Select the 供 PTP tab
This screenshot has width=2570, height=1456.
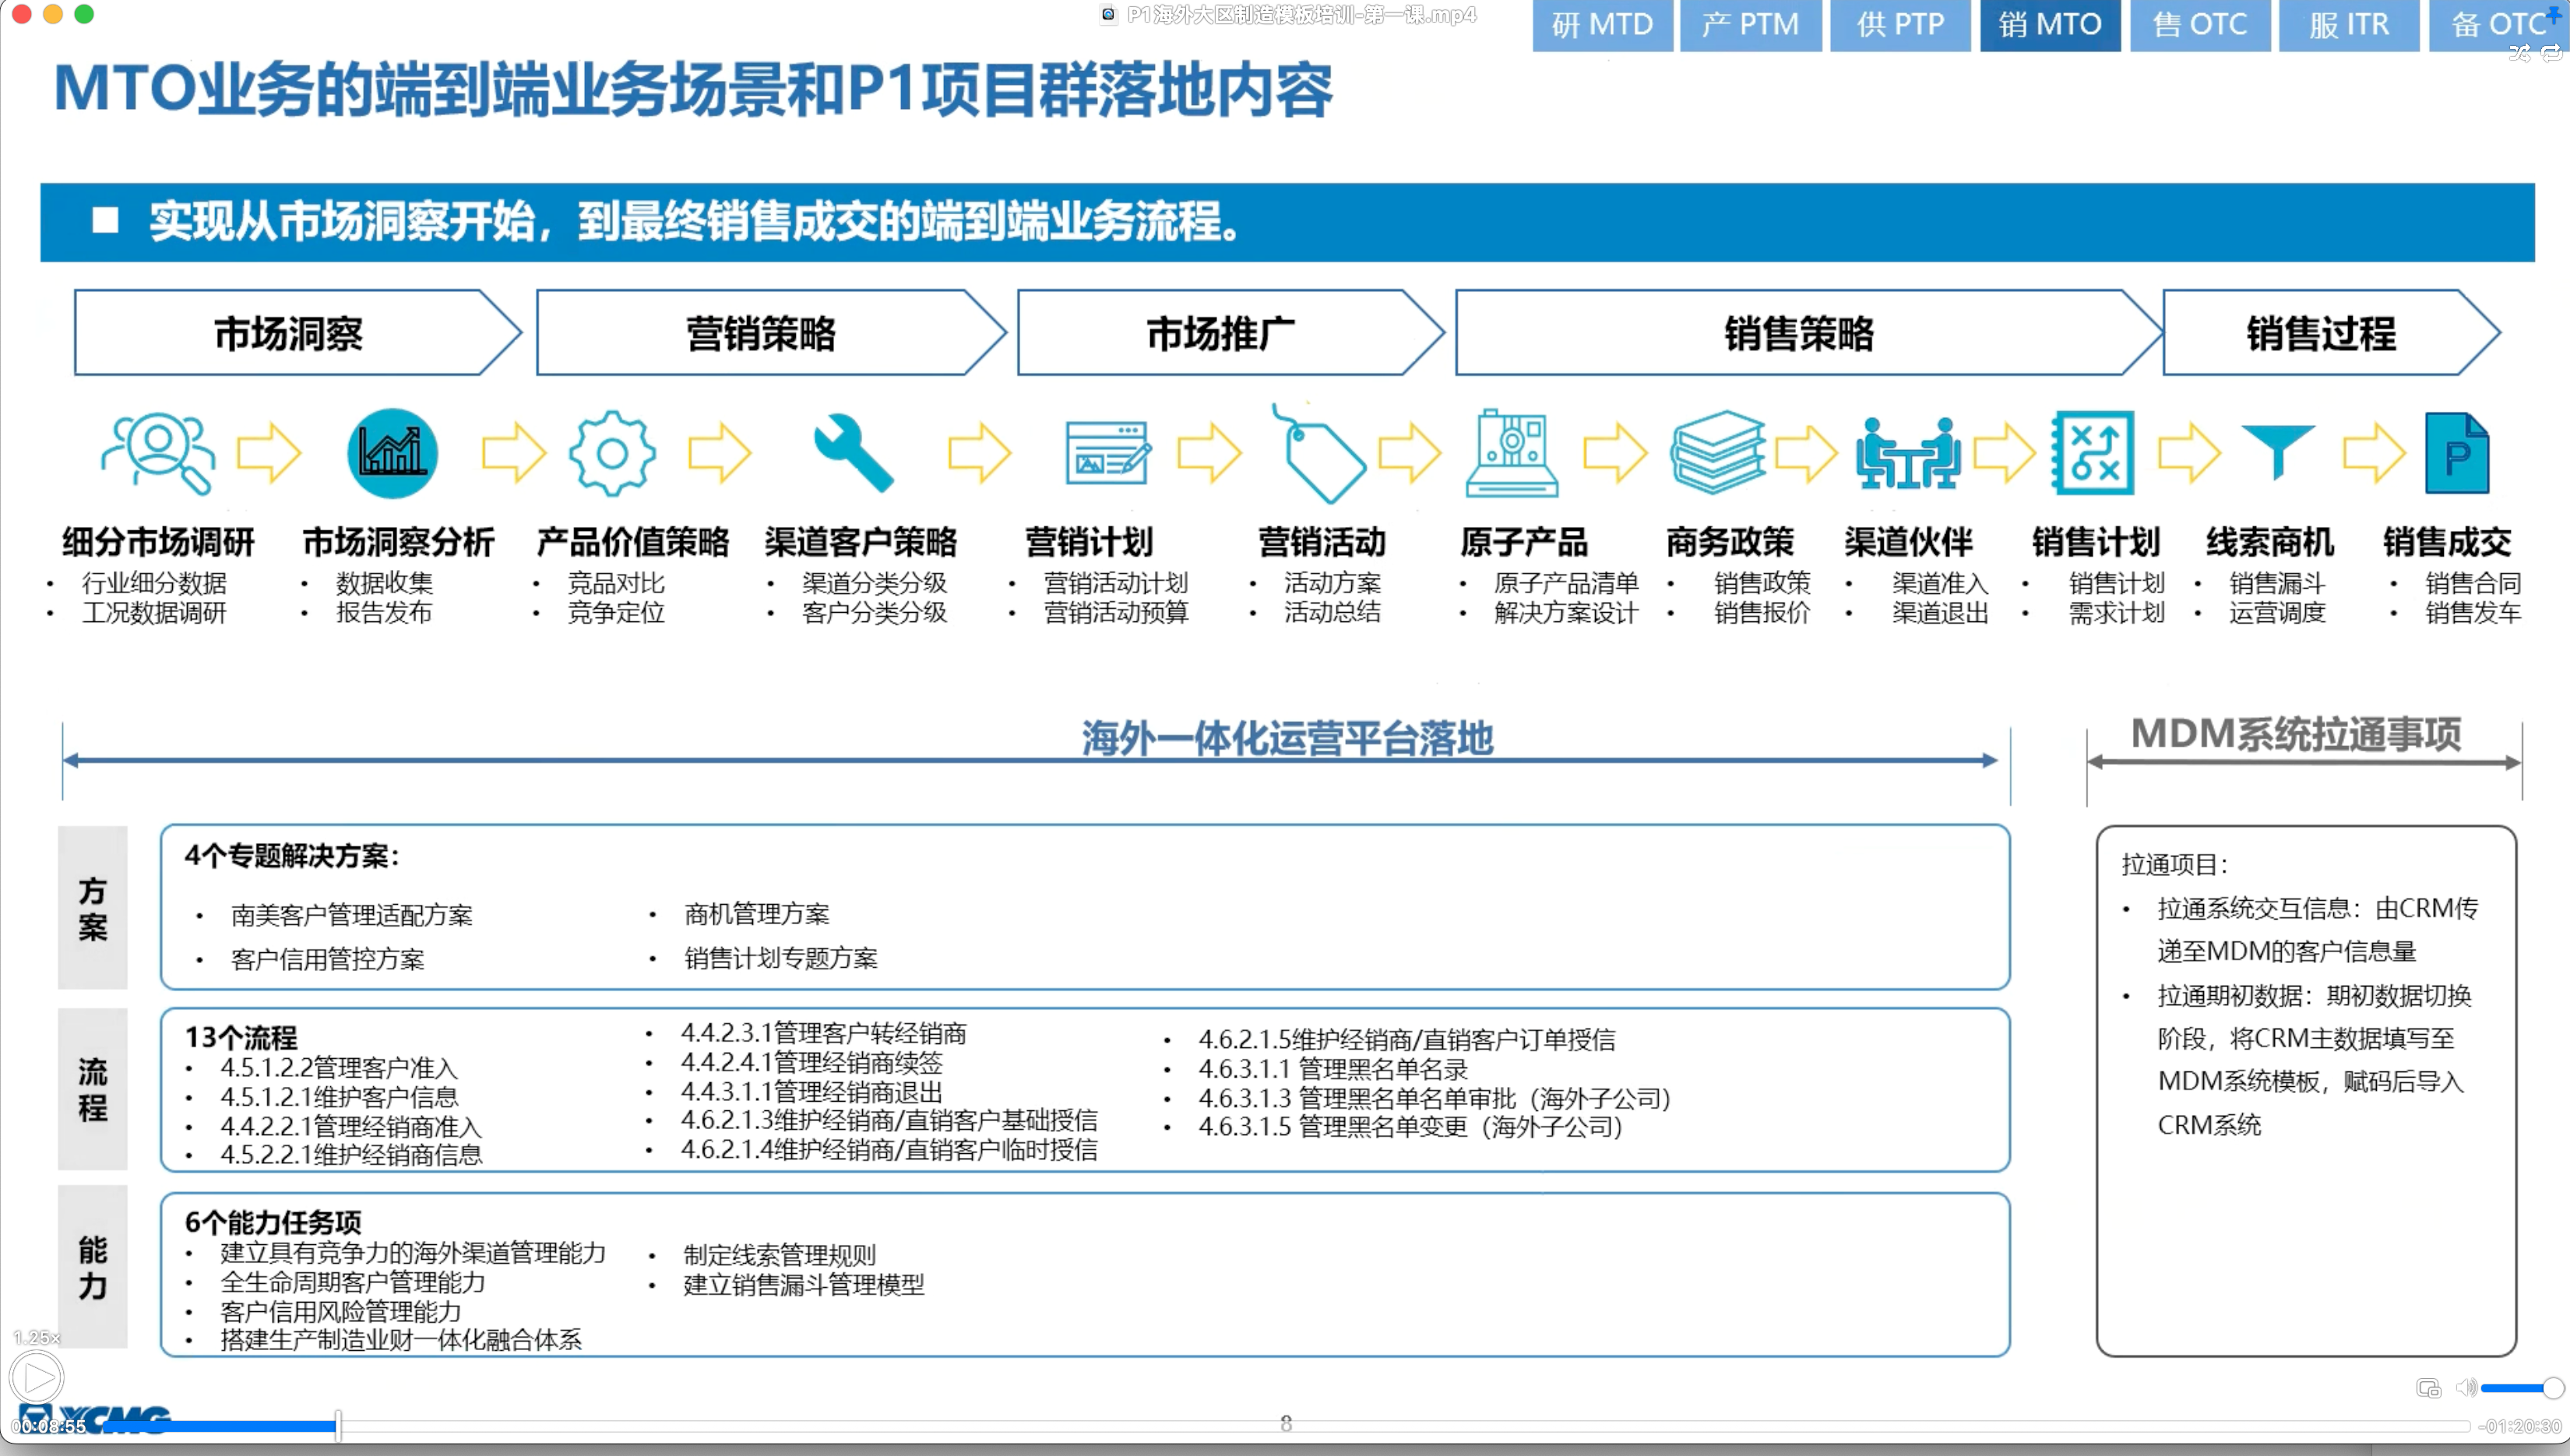(x=1900, y=25)
